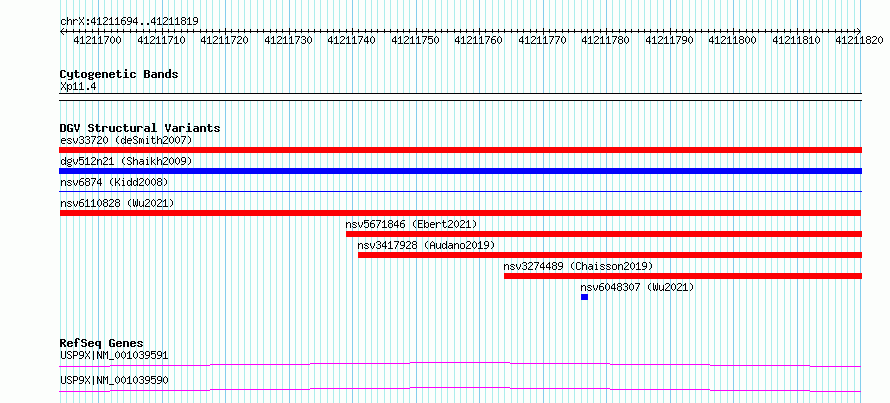Click ruler position 41211820

coord(860,40)
